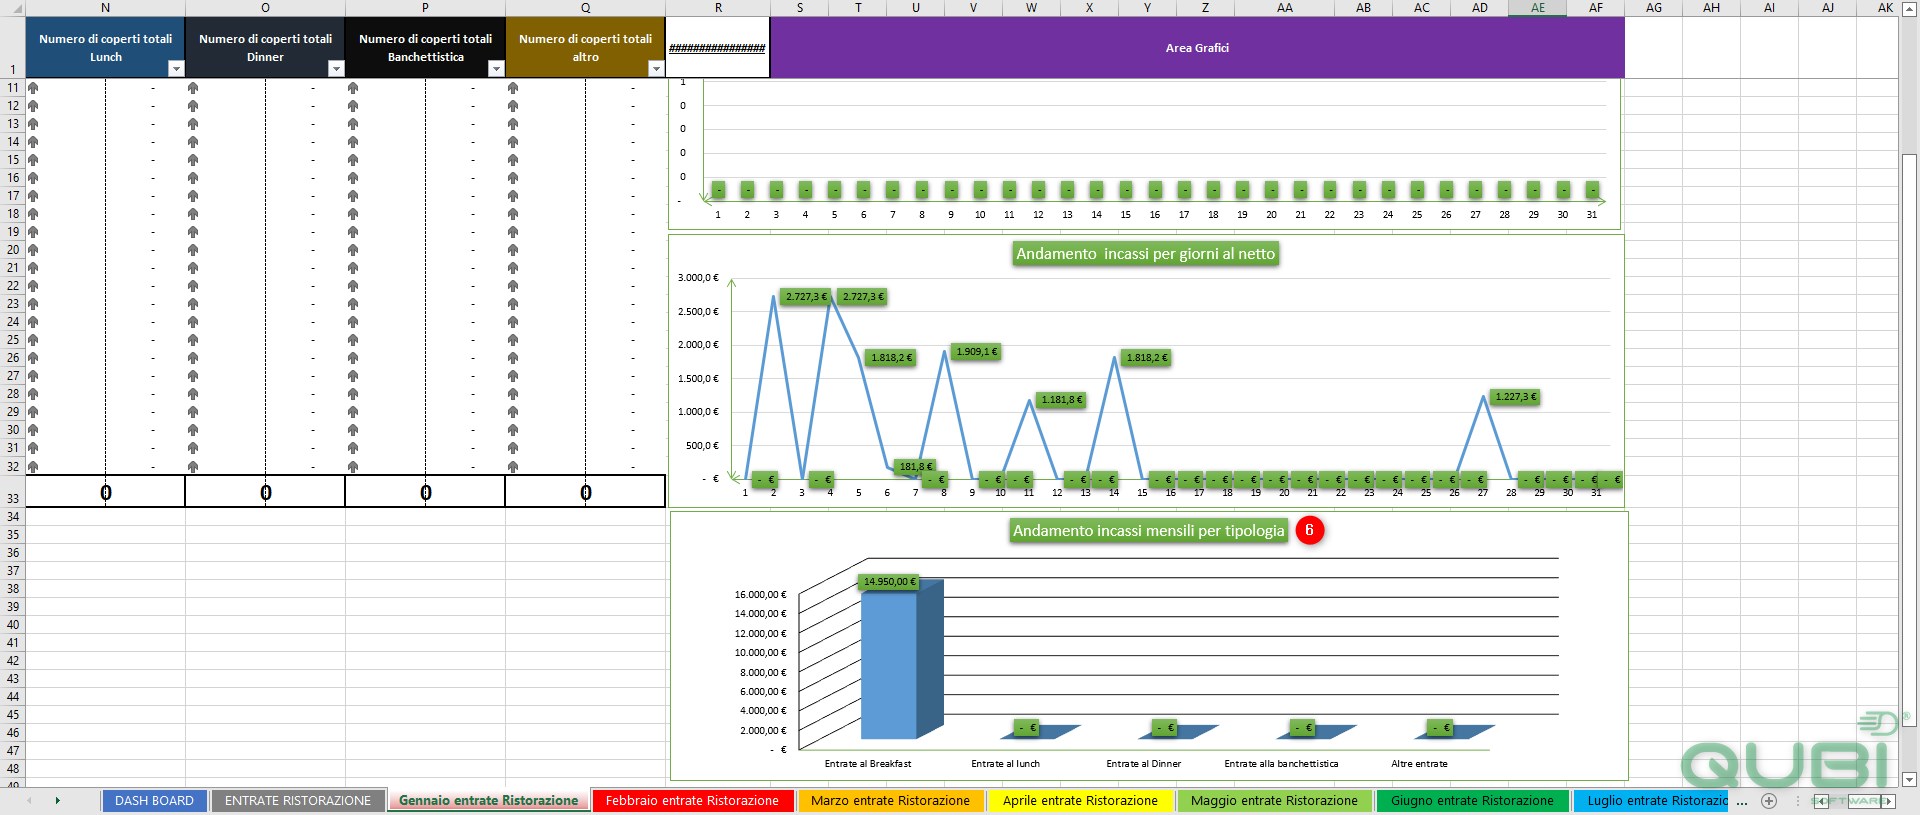Go to Marzo entrate Ristorazione sheet

coord(890,801)
